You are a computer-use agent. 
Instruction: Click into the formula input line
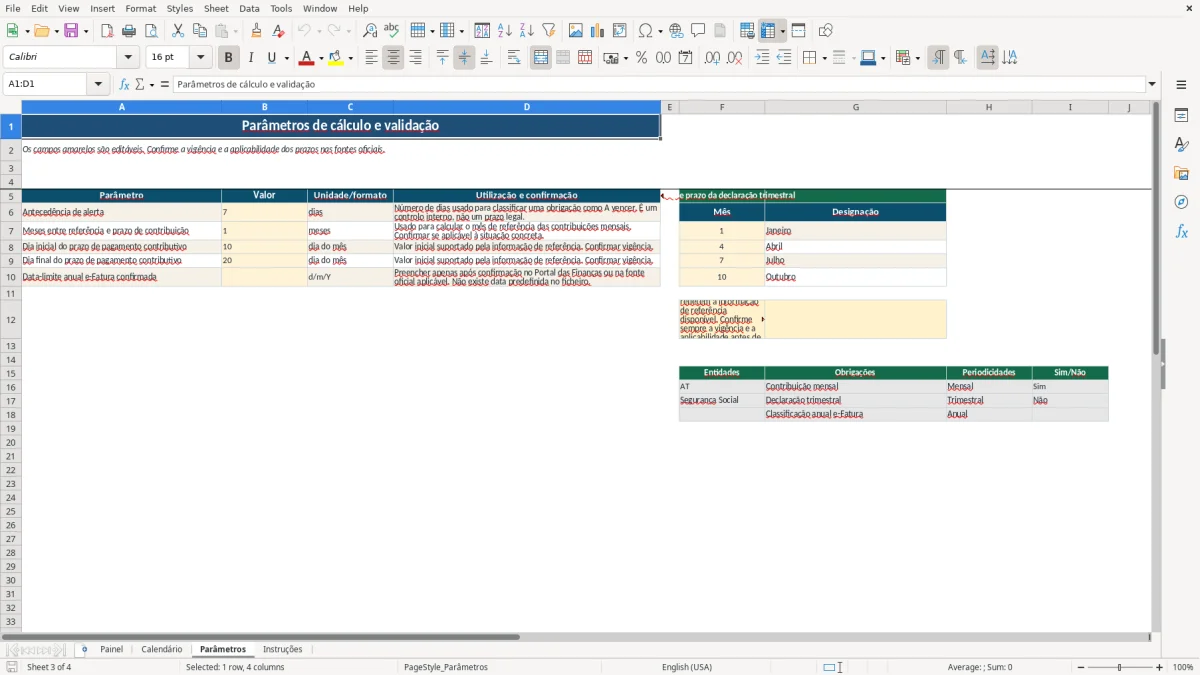coord(659,85)
